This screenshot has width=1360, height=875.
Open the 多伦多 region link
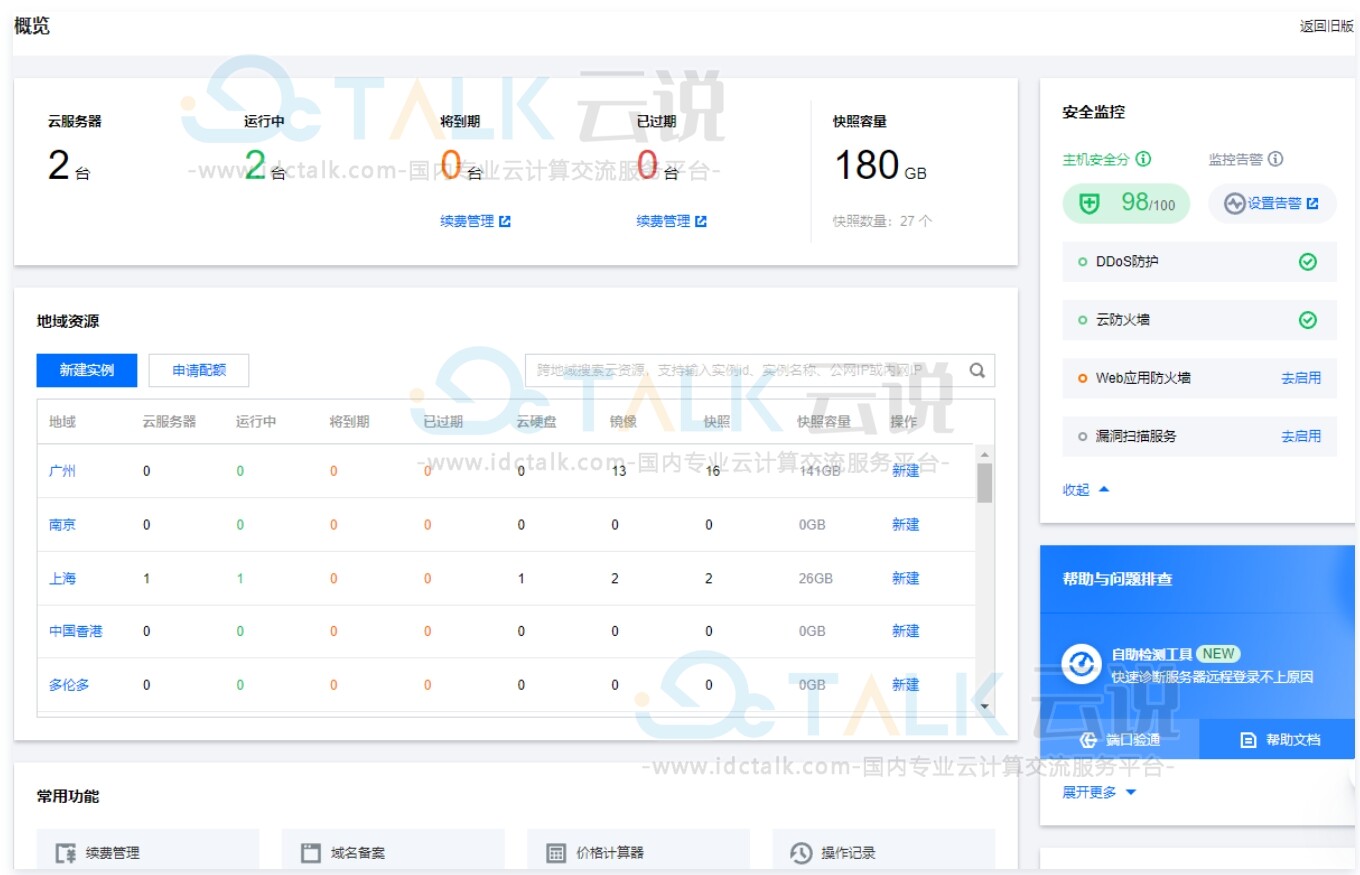point(69,685)
